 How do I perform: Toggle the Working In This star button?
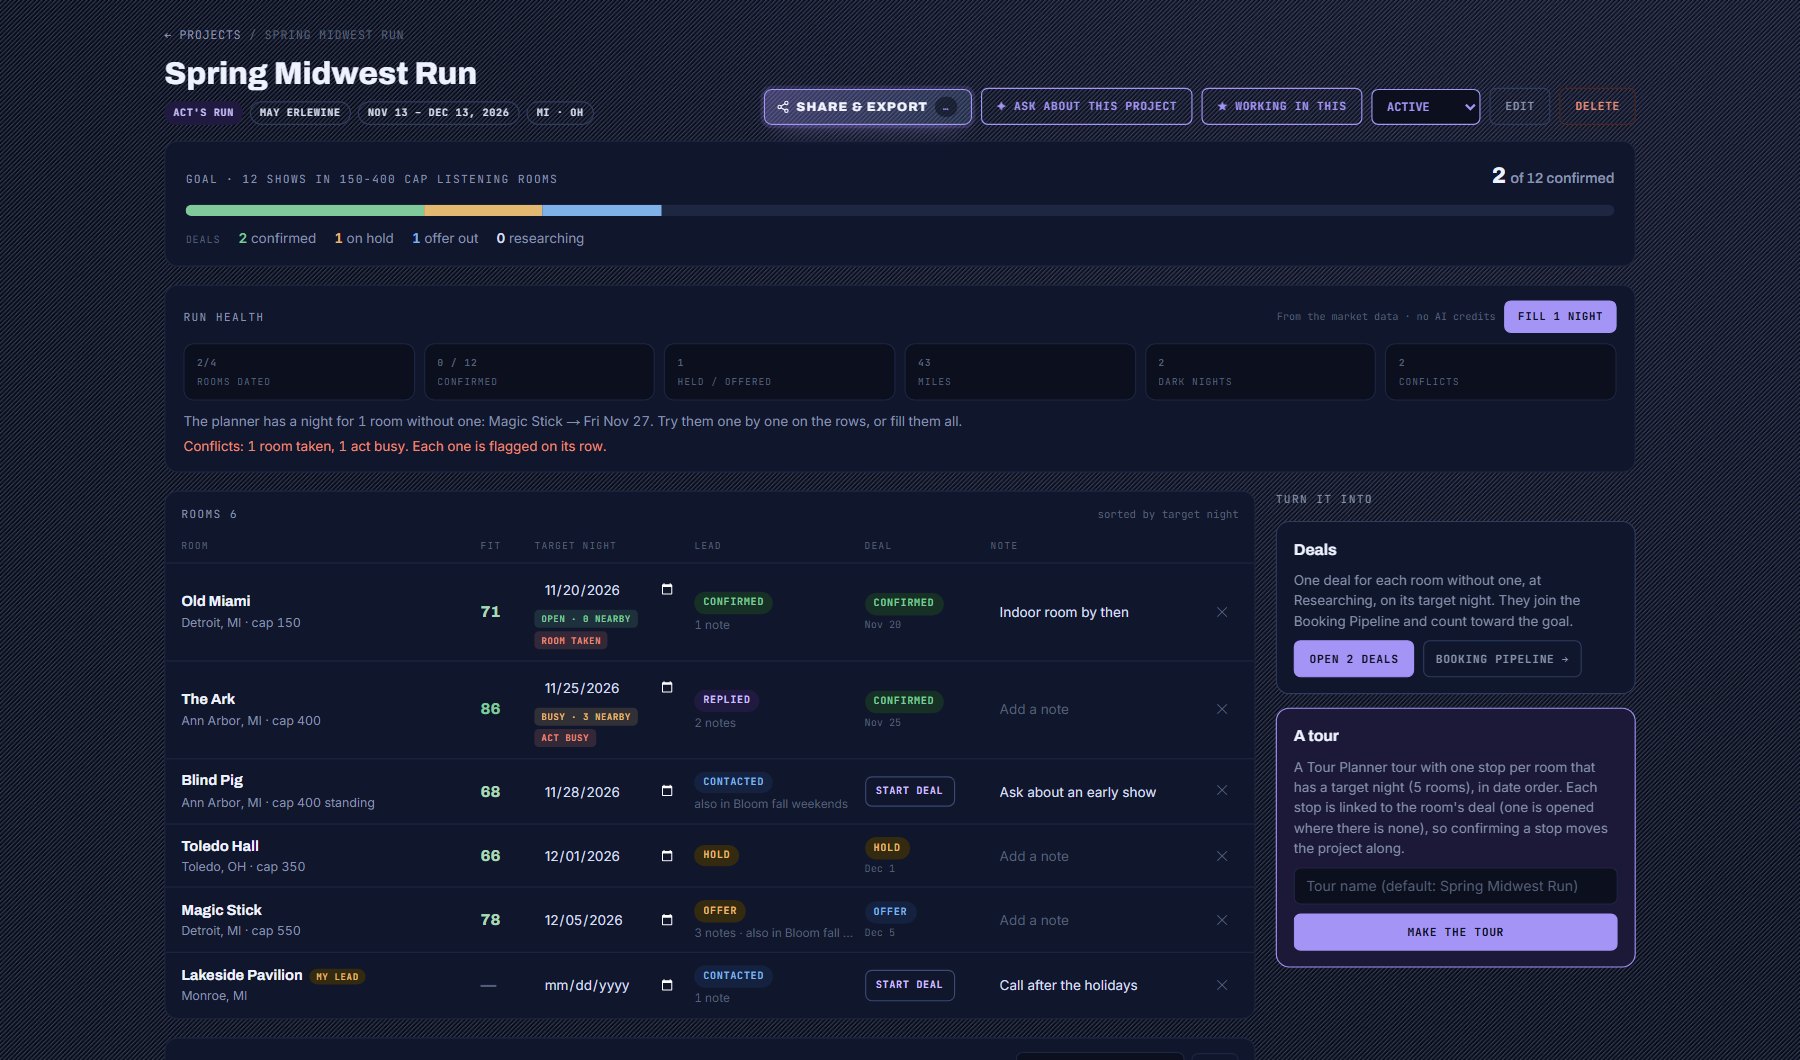[x=1281, y=106]
